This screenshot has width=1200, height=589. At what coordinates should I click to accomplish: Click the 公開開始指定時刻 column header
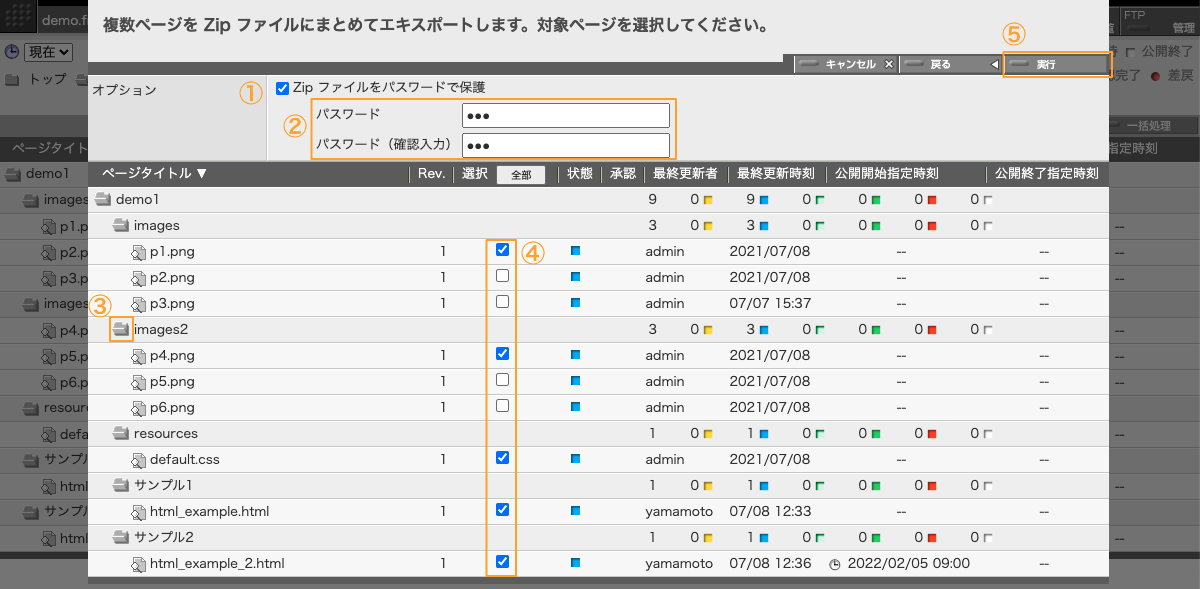click(x=887, y=174)
